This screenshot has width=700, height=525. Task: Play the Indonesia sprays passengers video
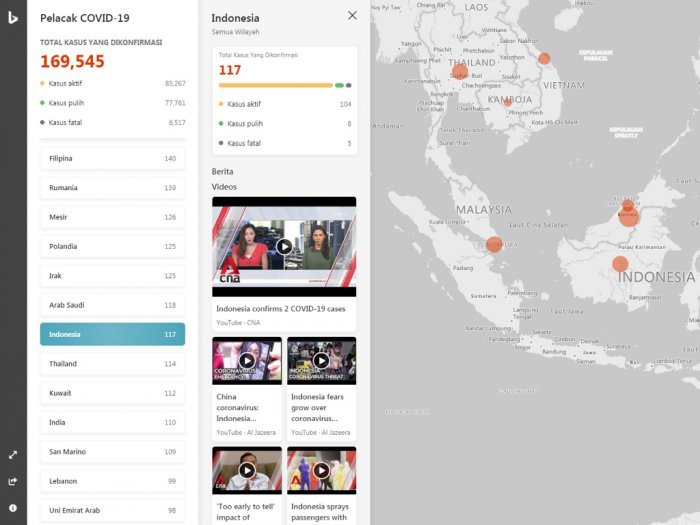click(321, 470)
